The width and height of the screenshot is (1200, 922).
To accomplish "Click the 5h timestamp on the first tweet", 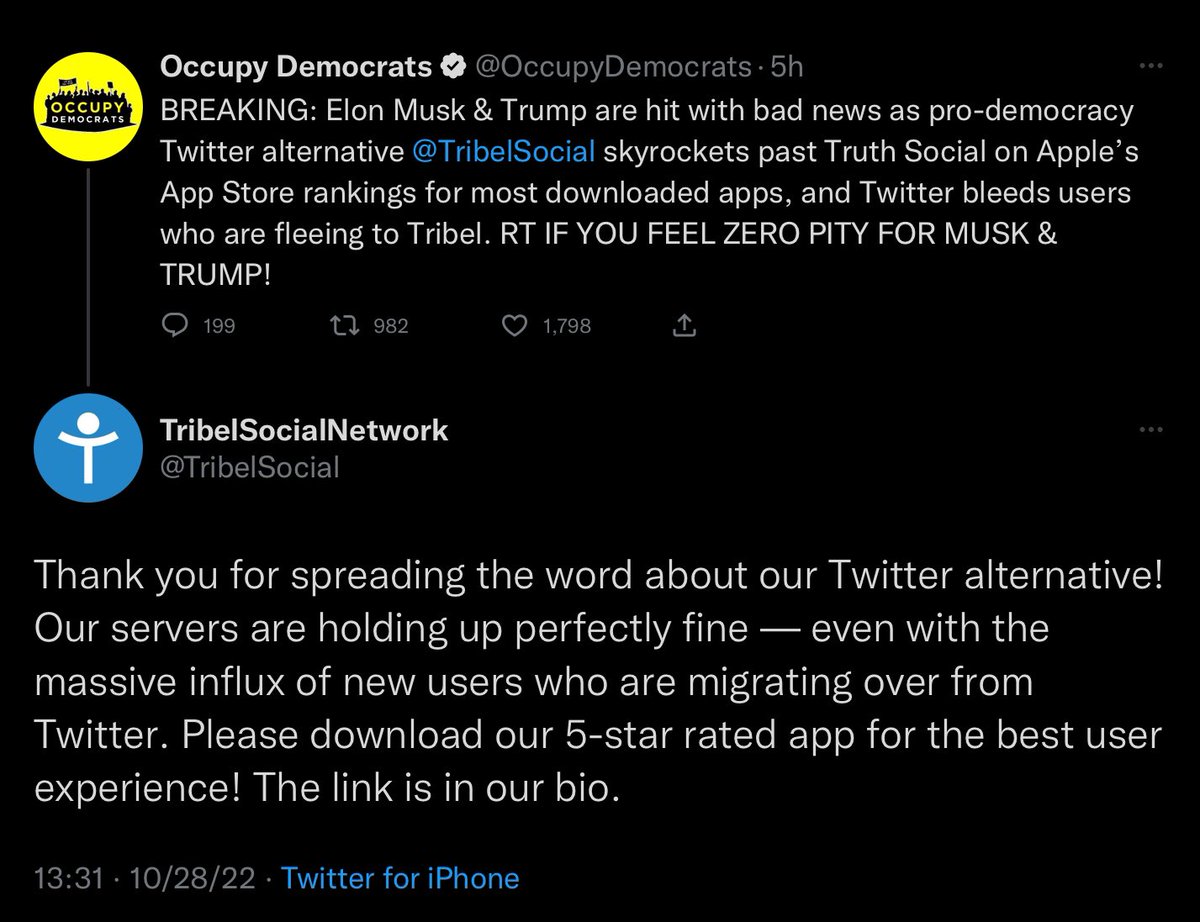I will tap(786, 67).
